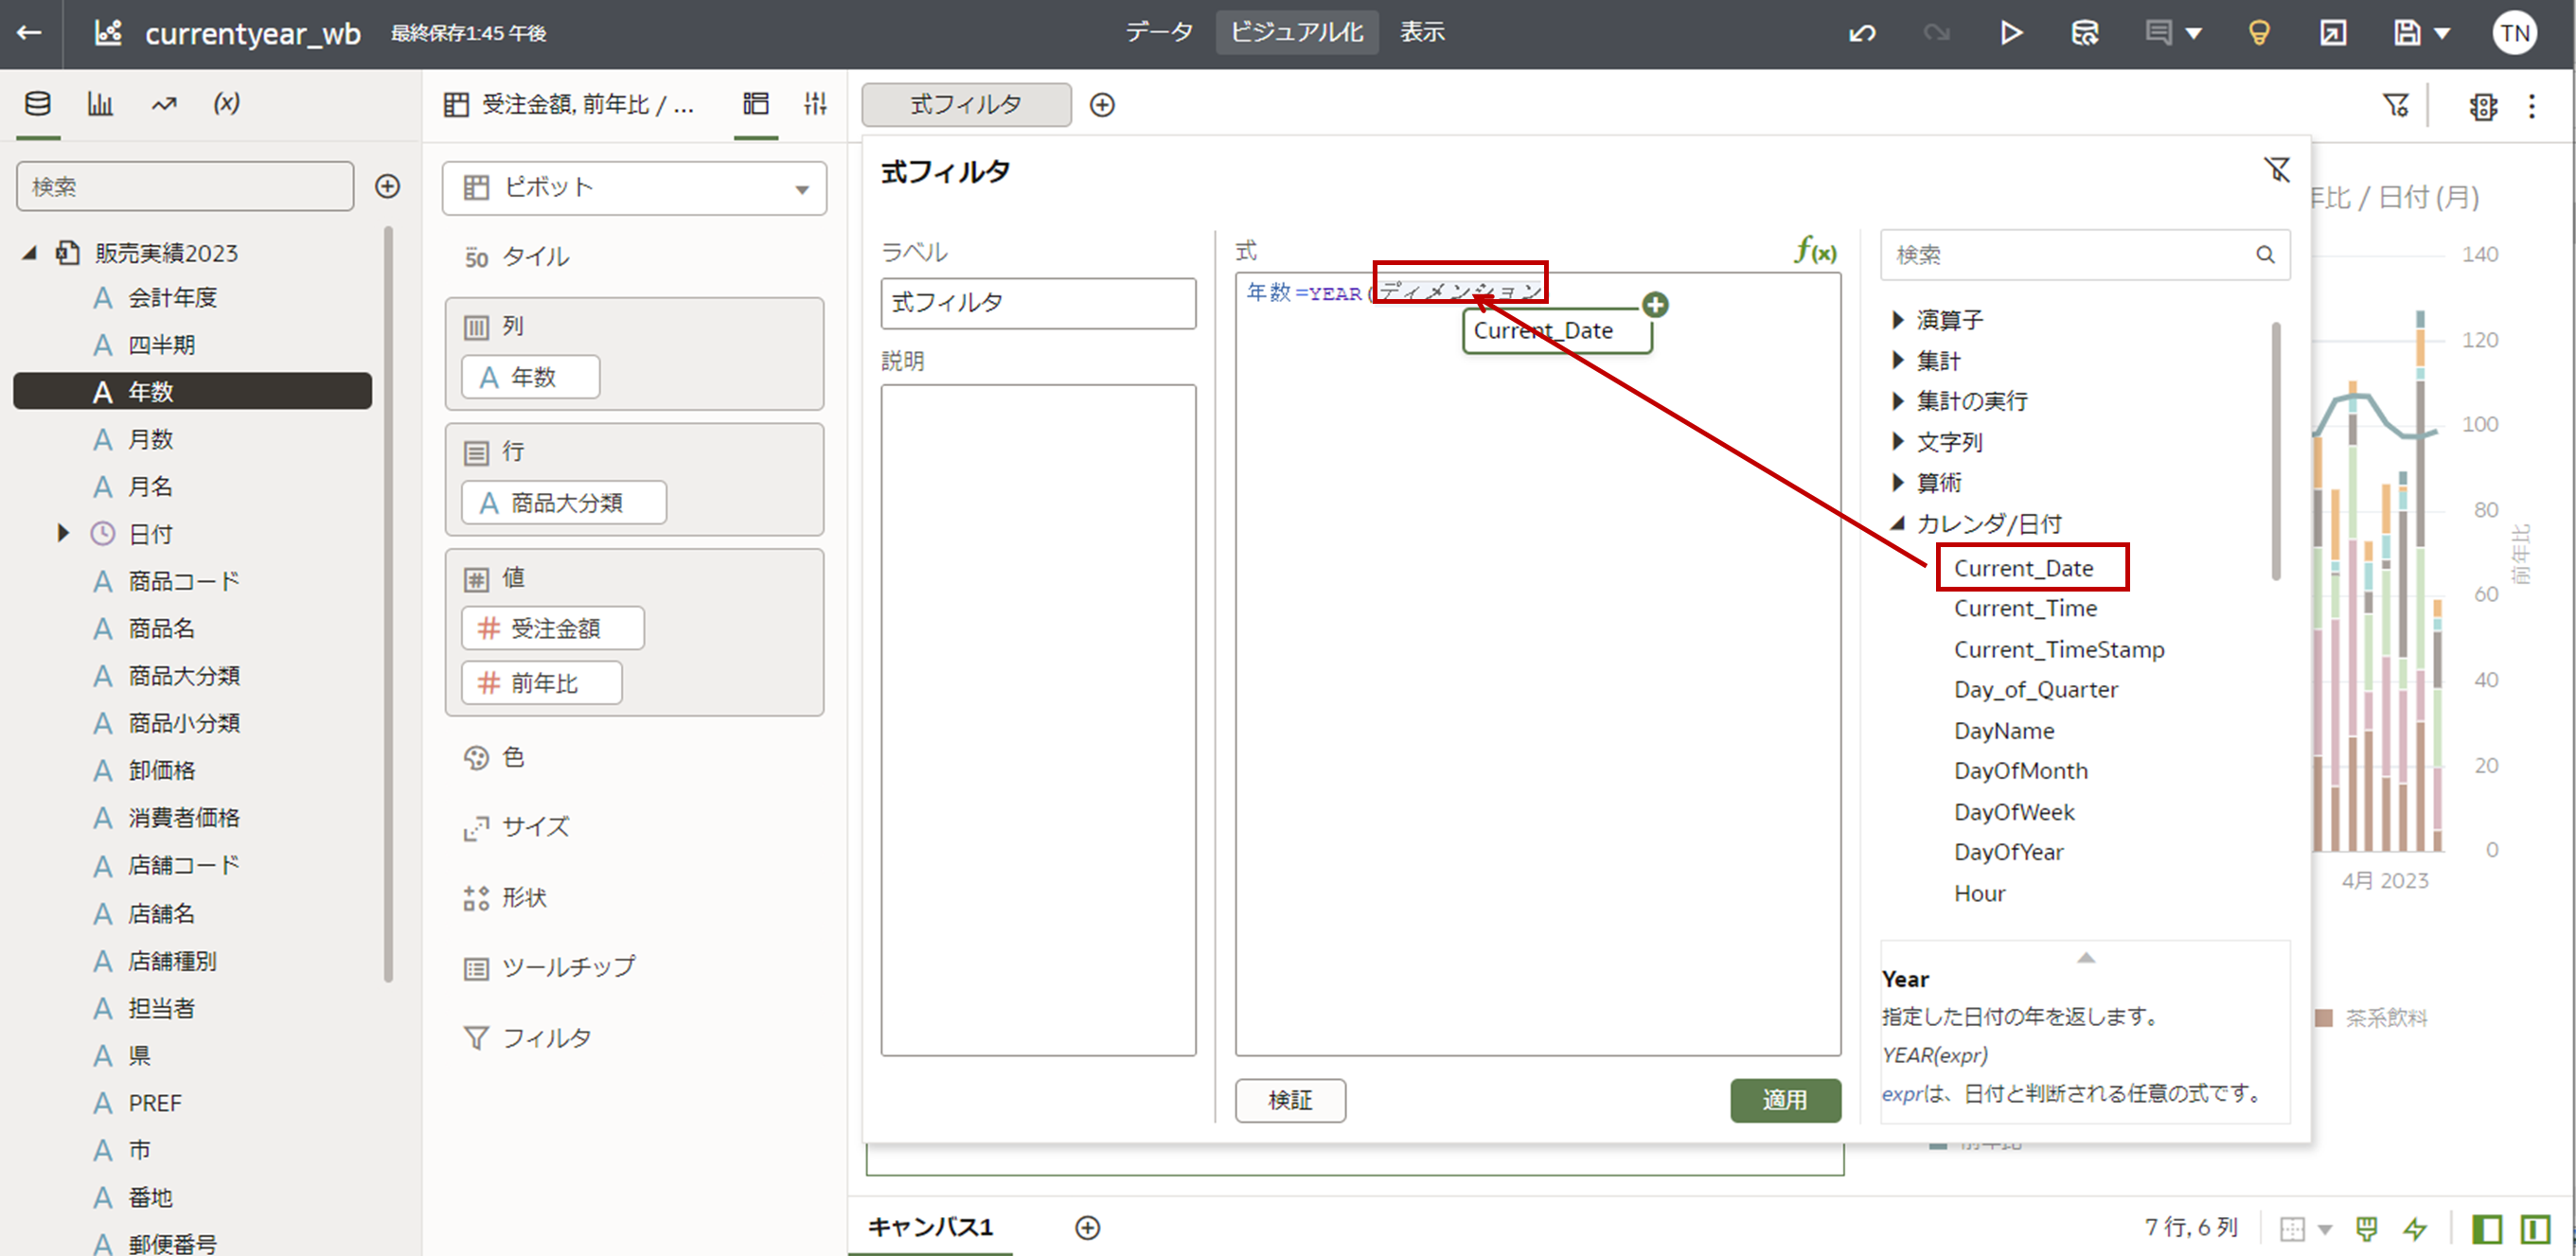Expand the 文字列 function category
Image resolution: width=2576 pixels, height=1256 pixels.
[1898, 441]
